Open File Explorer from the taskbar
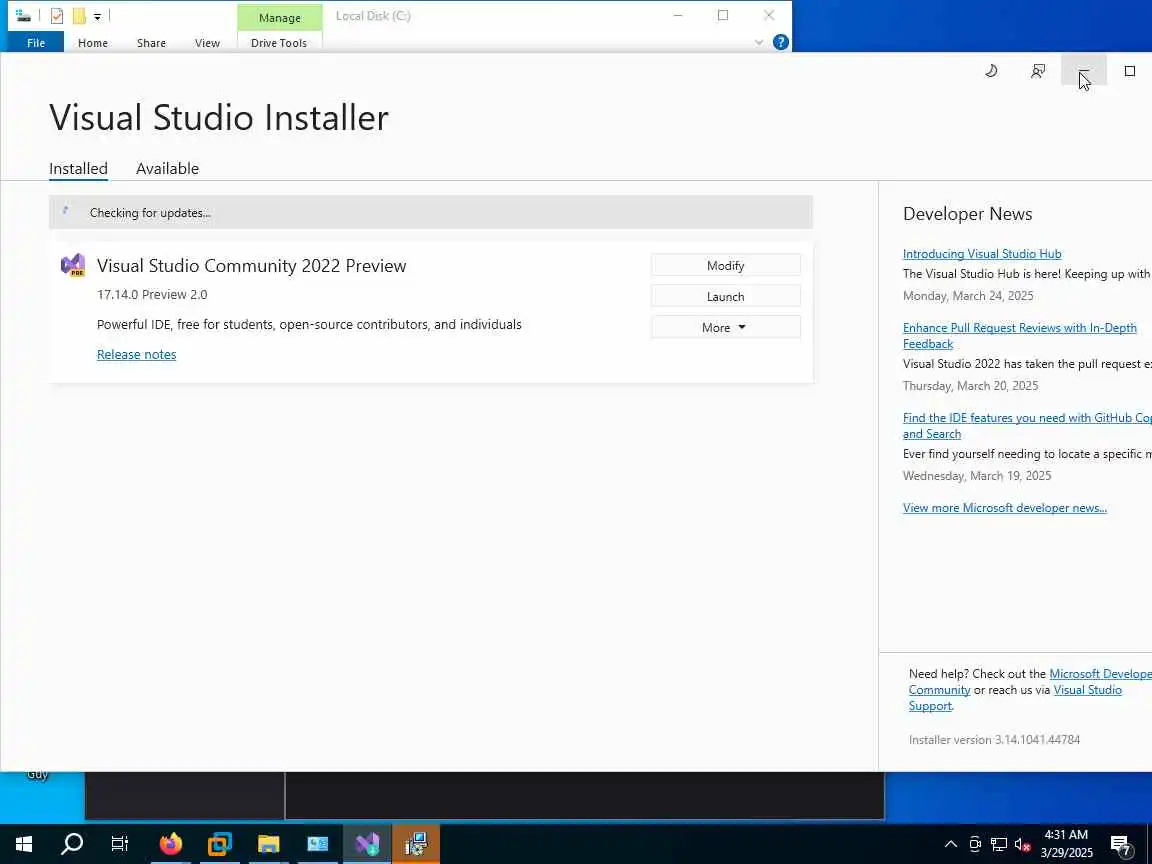The height and width of the screenshot is (864, 1152). point(268,843)
